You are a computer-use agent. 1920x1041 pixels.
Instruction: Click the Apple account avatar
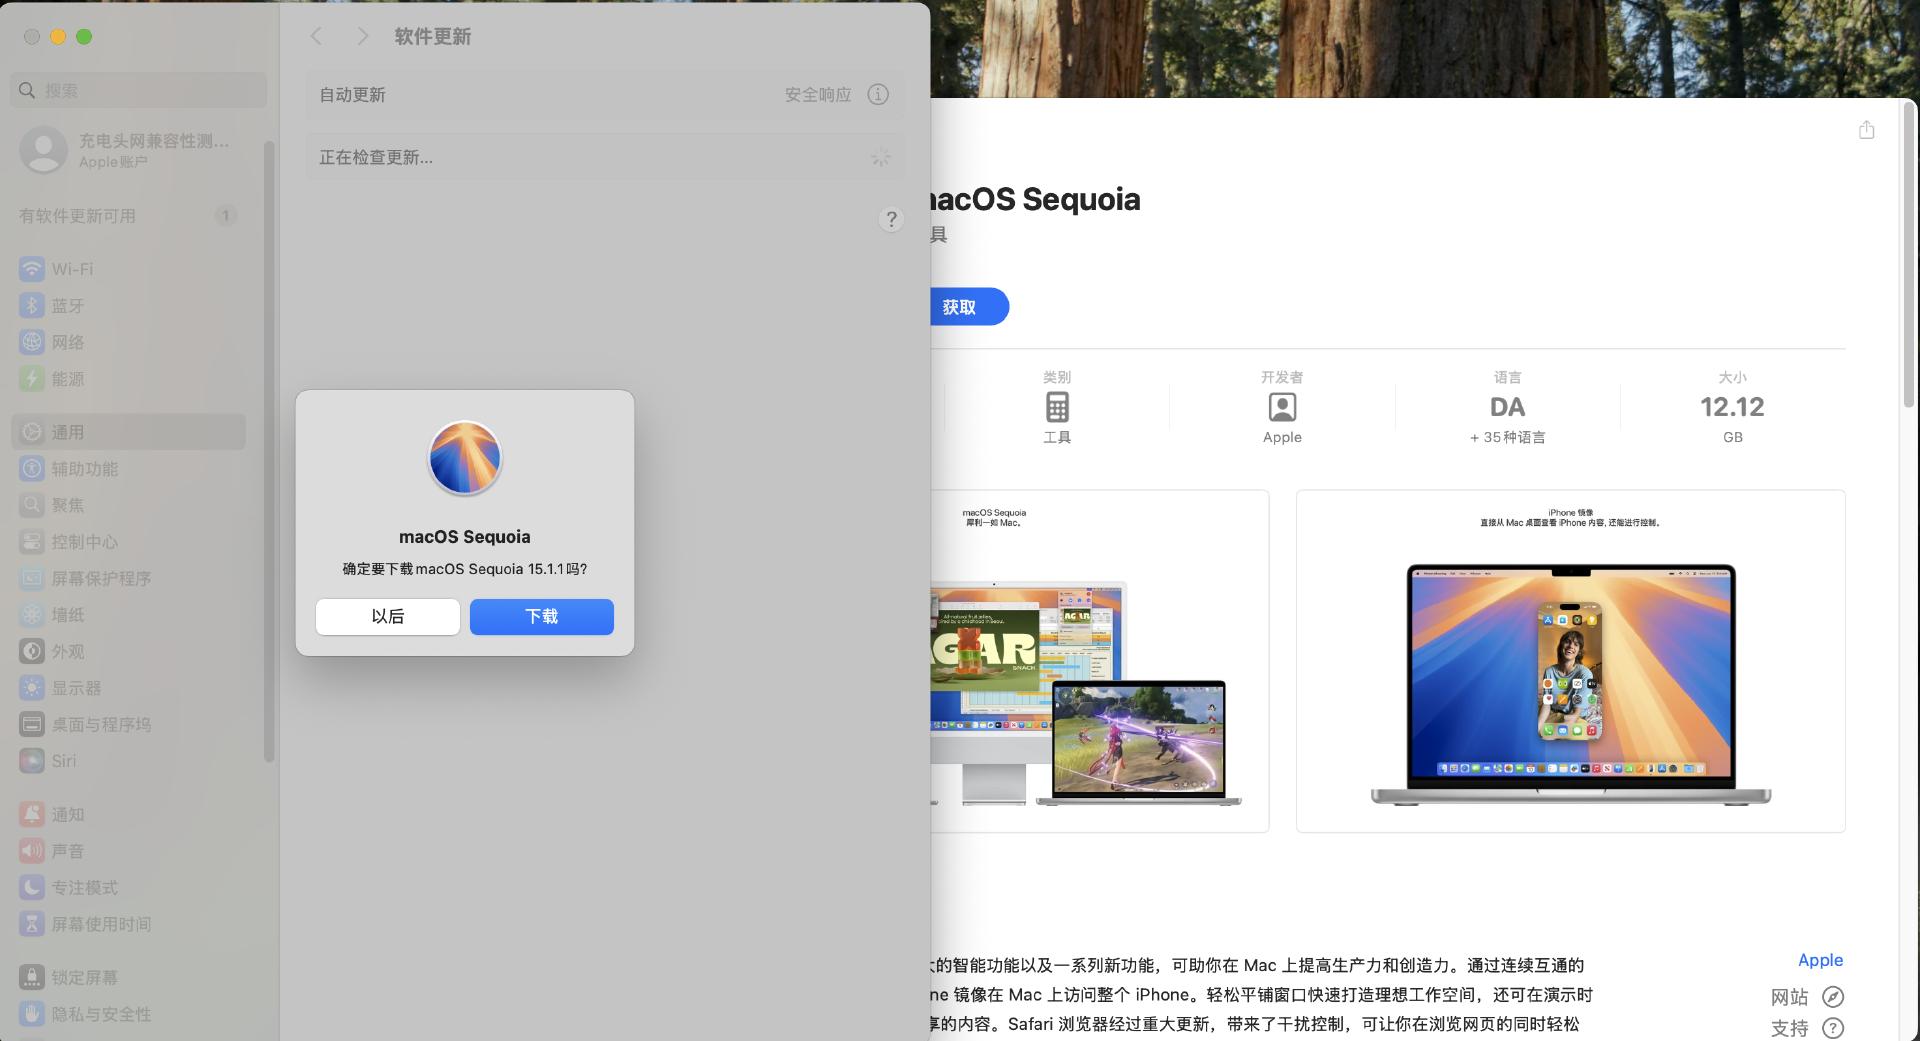[43, 149]
